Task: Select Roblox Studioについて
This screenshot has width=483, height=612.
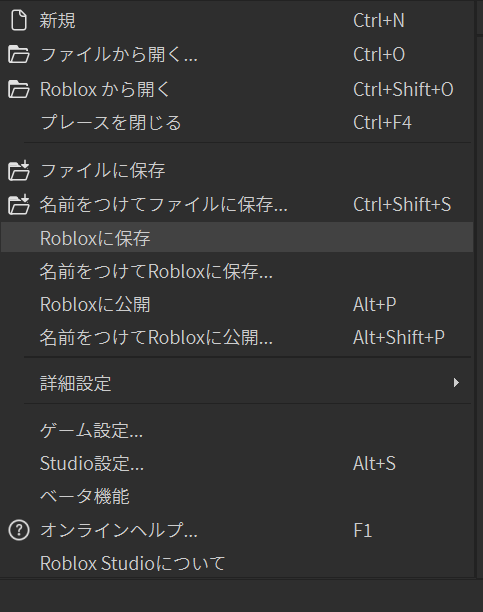Action: click(237, 564)
